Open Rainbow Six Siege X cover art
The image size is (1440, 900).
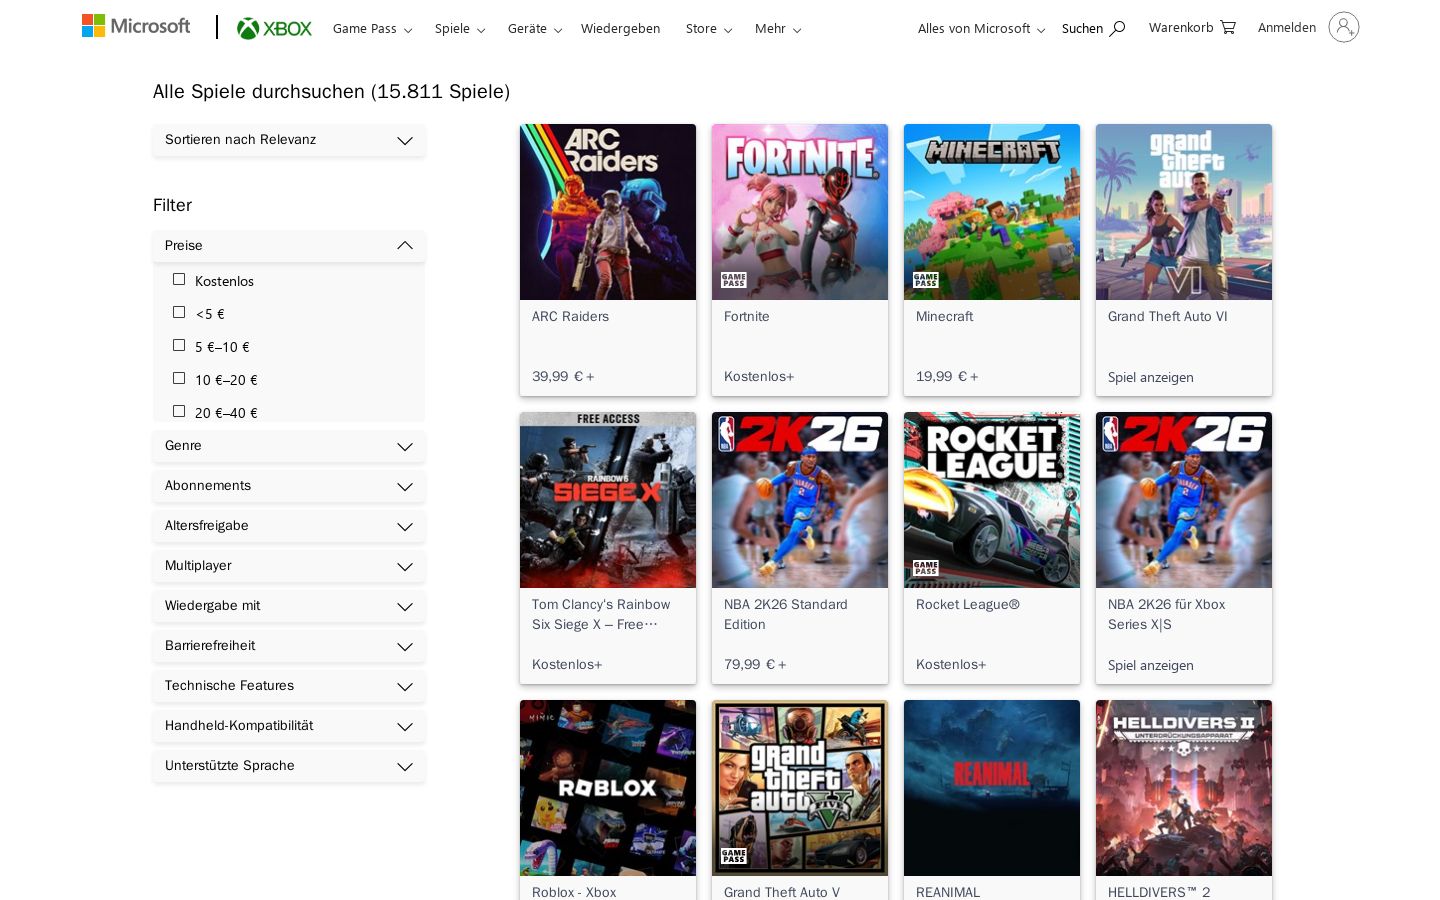pos(608,500)
